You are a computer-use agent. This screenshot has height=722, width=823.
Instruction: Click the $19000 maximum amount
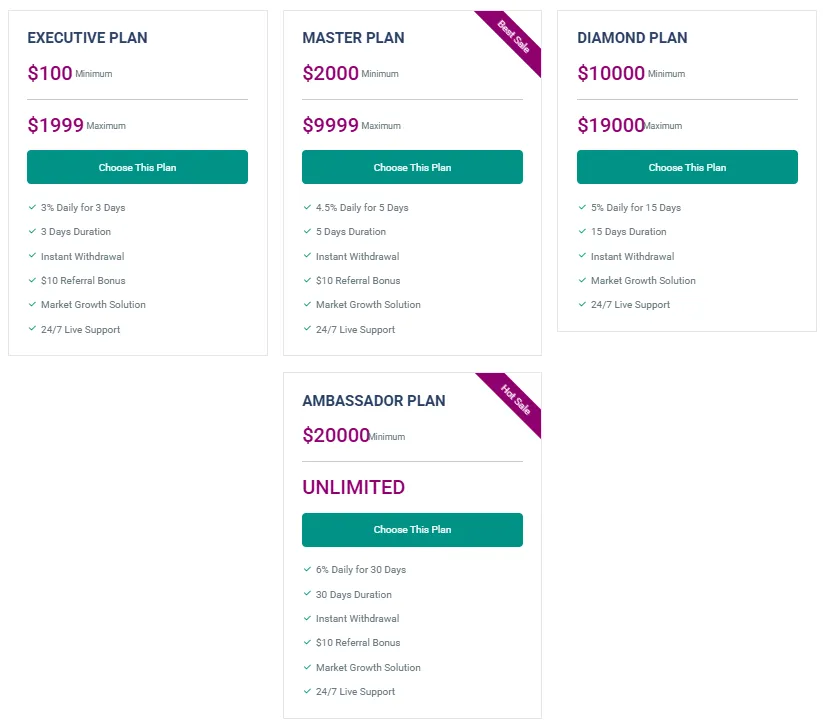(611, 125)
